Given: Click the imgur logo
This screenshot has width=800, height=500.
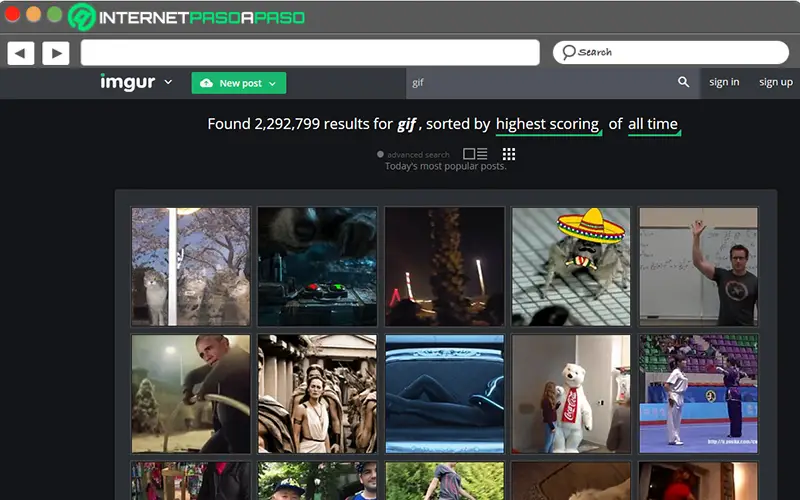Looking at the screenshot, I should (128, 82).
